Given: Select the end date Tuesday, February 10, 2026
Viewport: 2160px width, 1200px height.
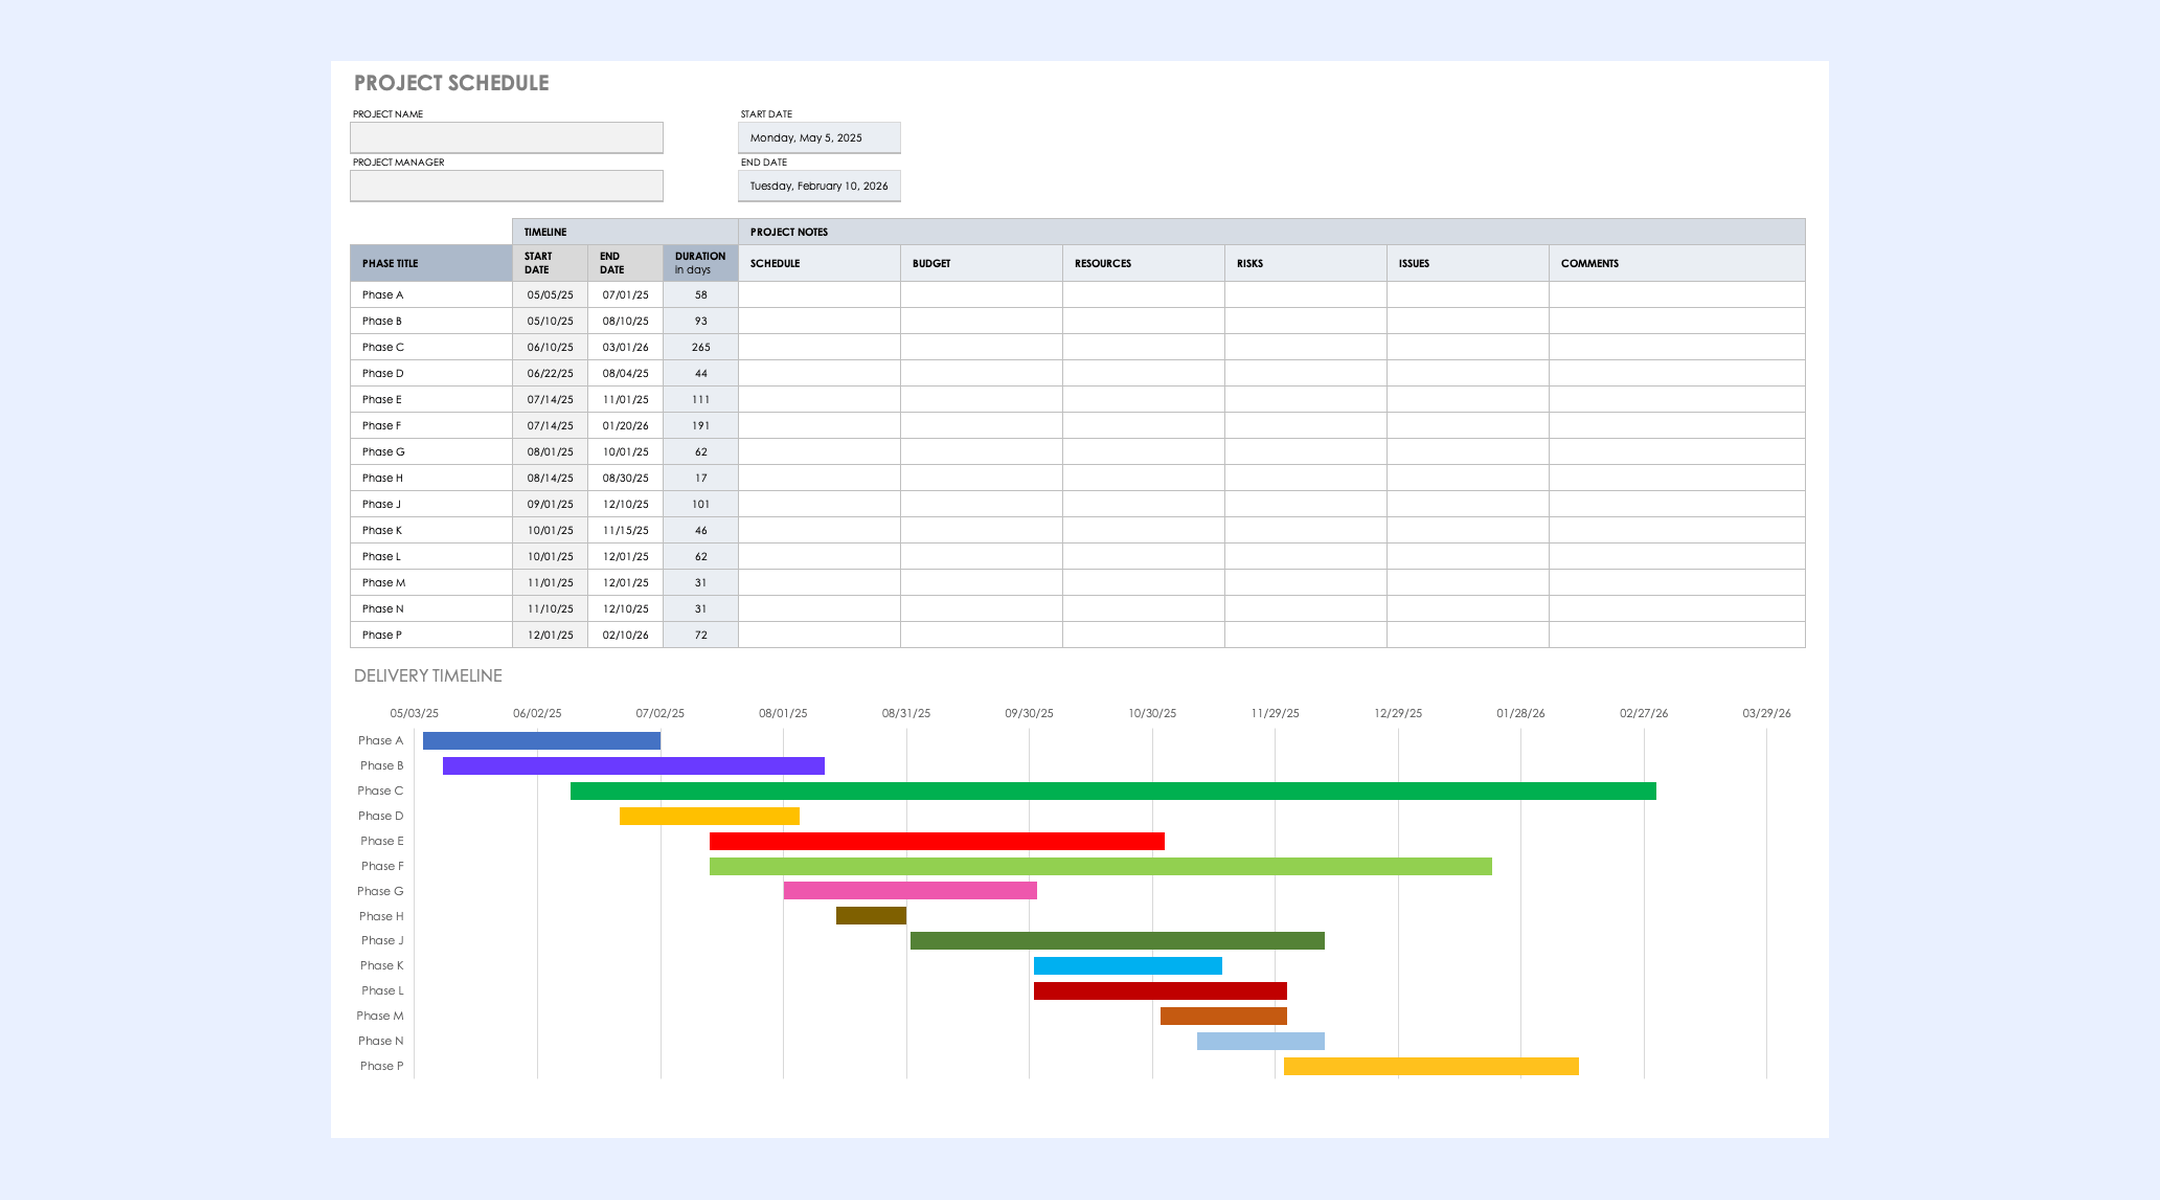Looking at the screenshot, I should [819, 185].
